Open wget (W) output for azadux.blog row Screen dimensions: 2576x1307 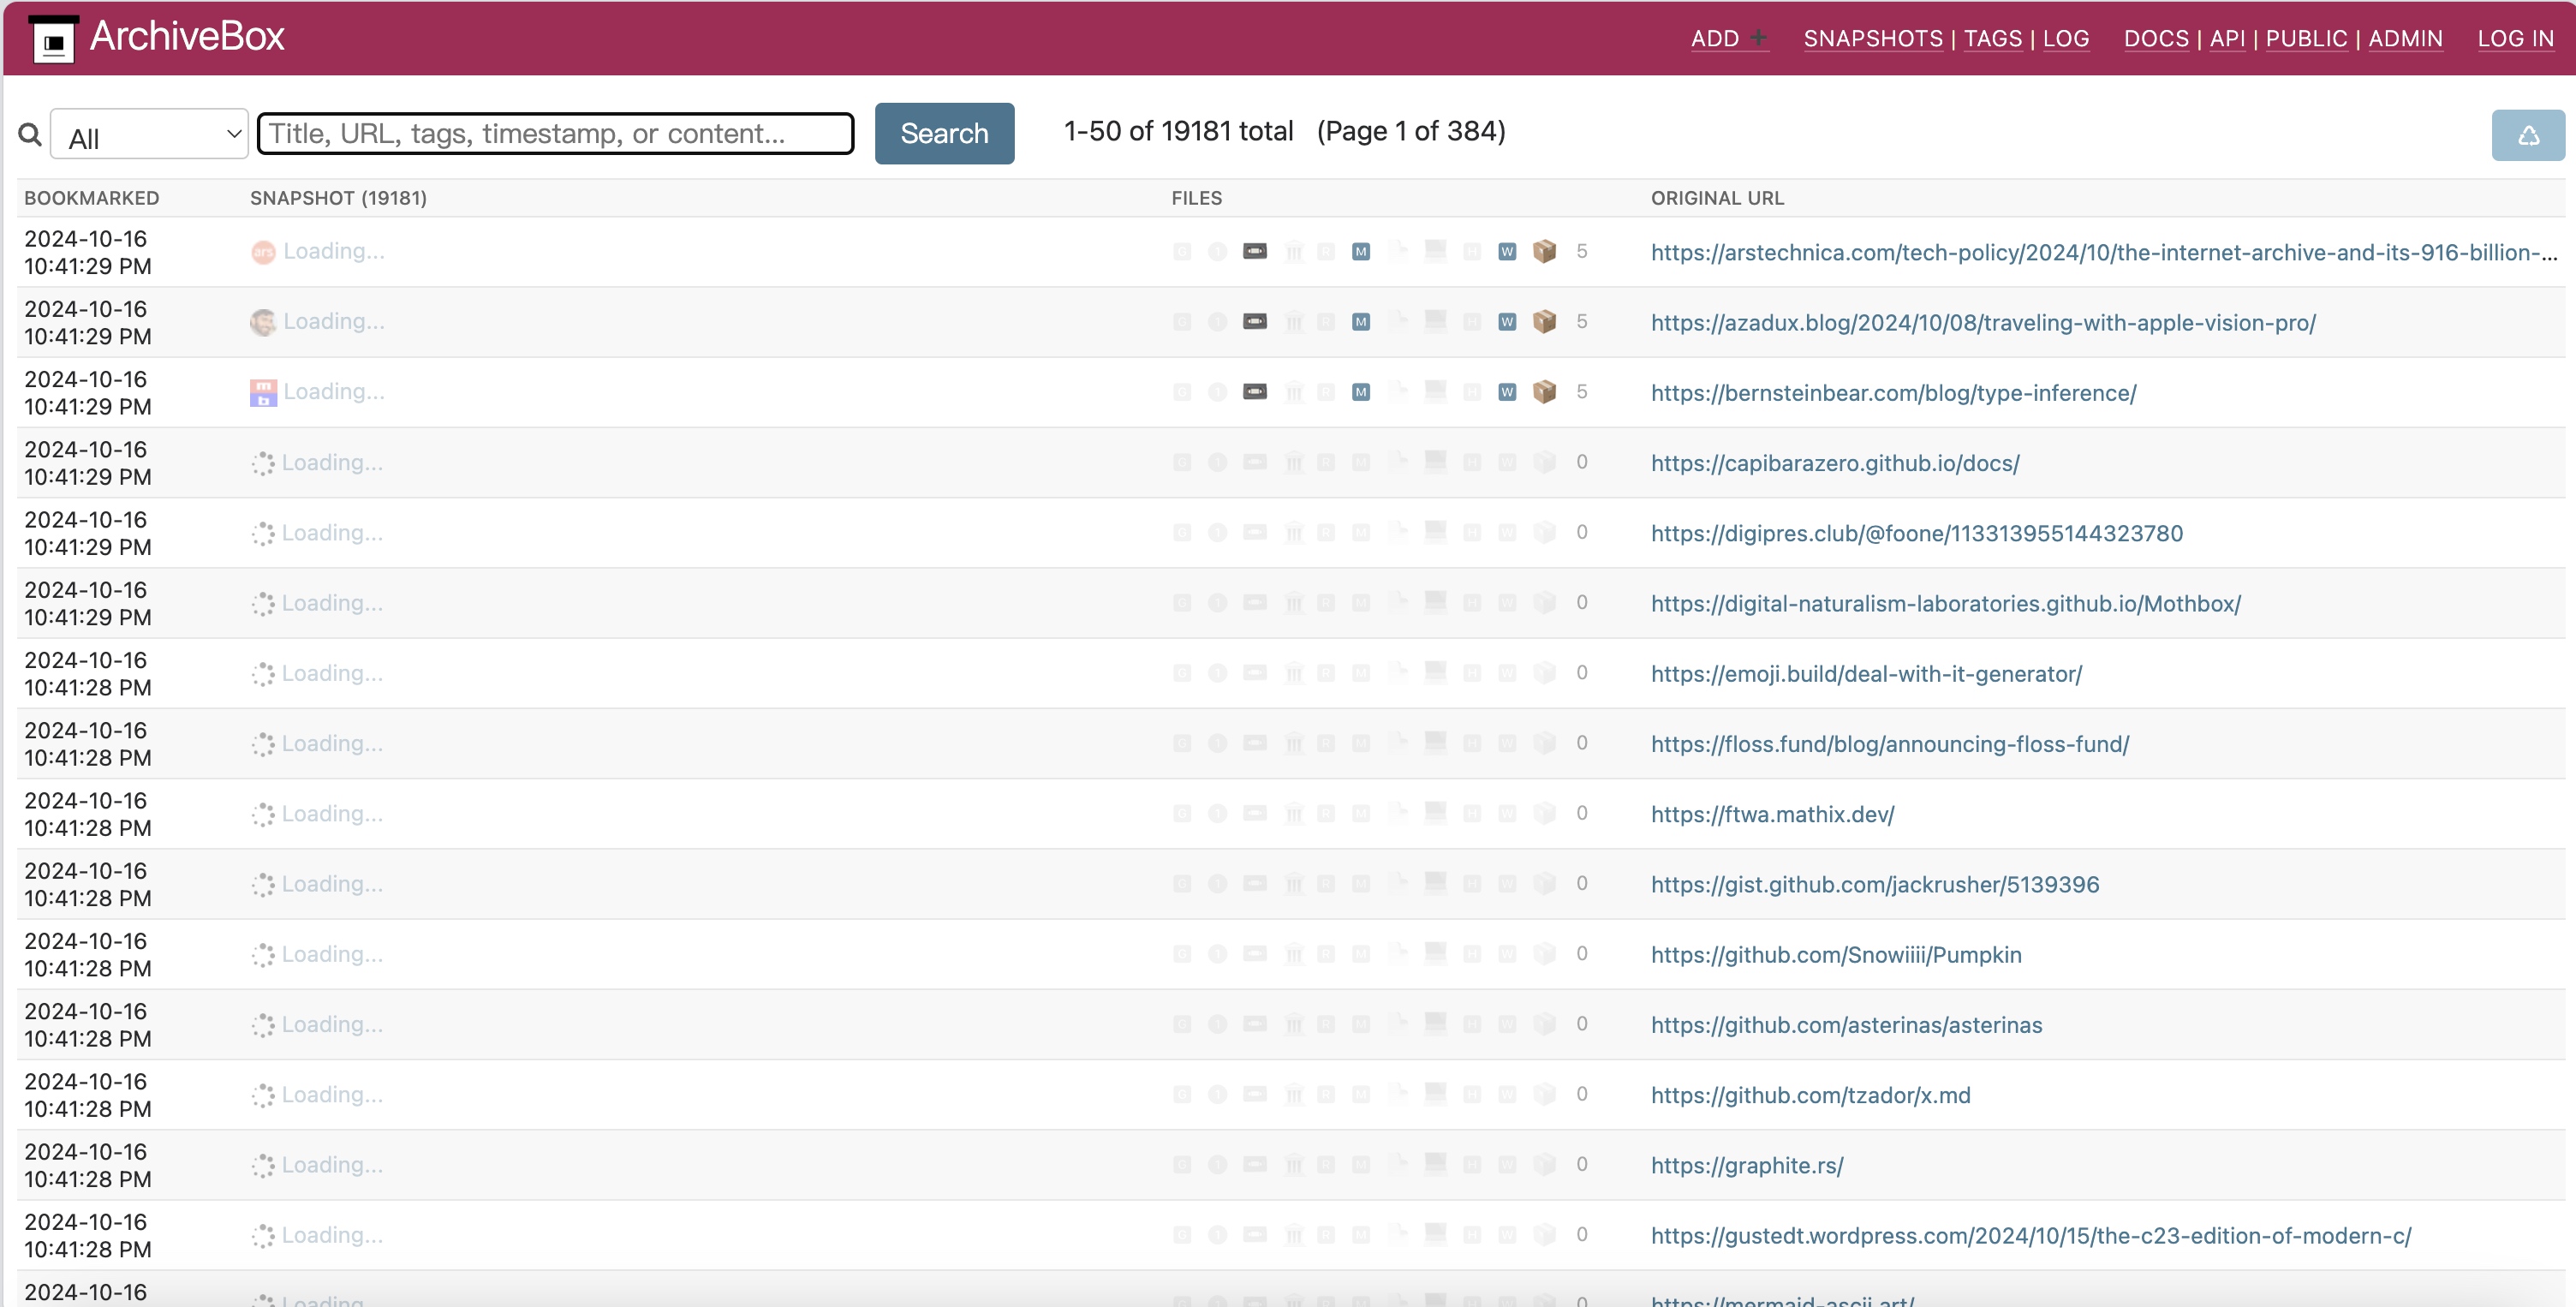[x=1506, y=321]
